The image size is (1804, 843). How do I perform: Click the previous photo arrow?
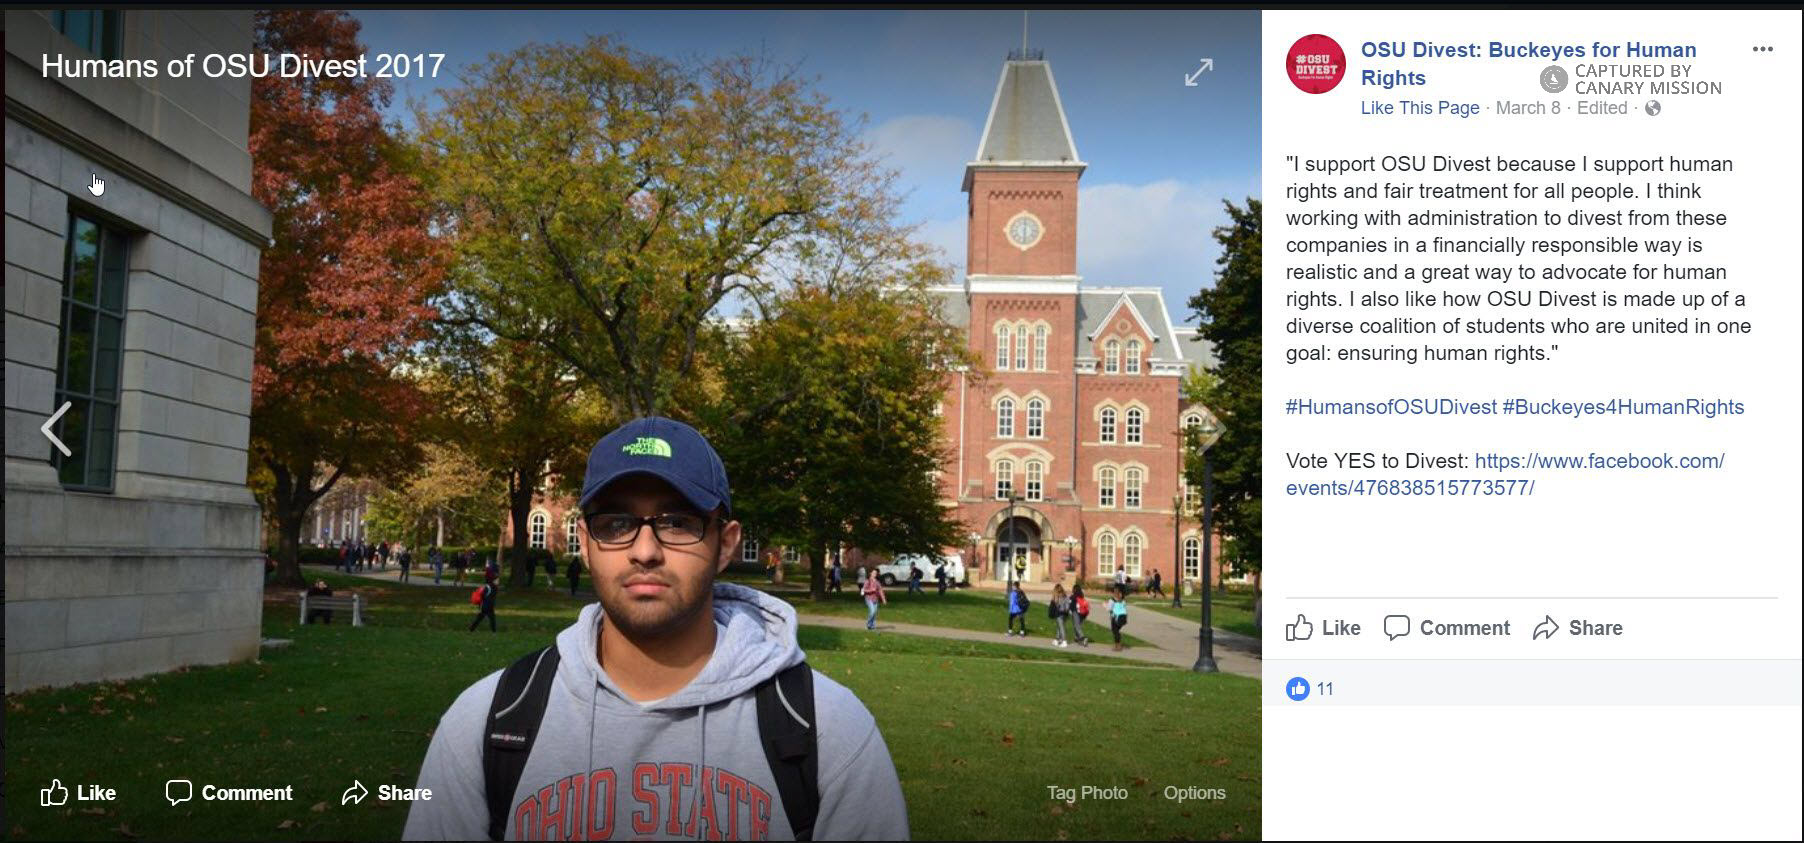[x=56, y=429]
